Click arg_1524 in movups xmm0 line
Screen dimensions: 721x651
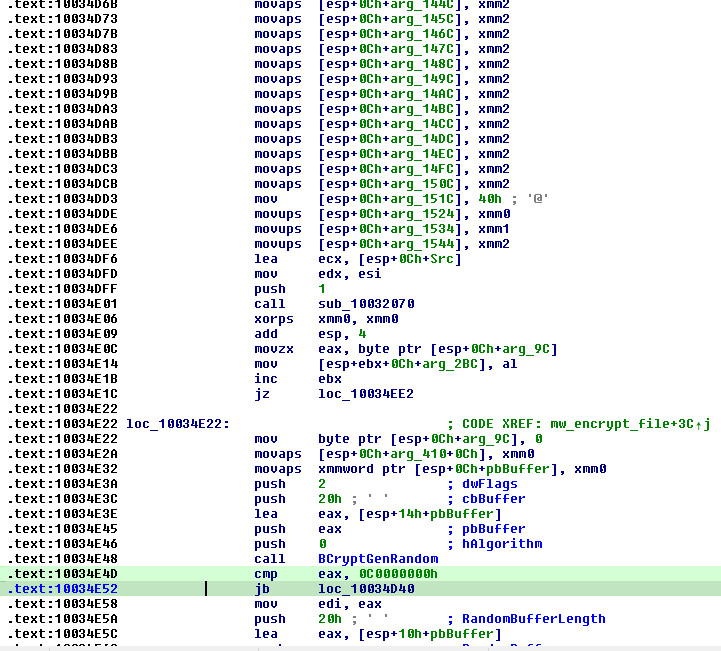422,214
